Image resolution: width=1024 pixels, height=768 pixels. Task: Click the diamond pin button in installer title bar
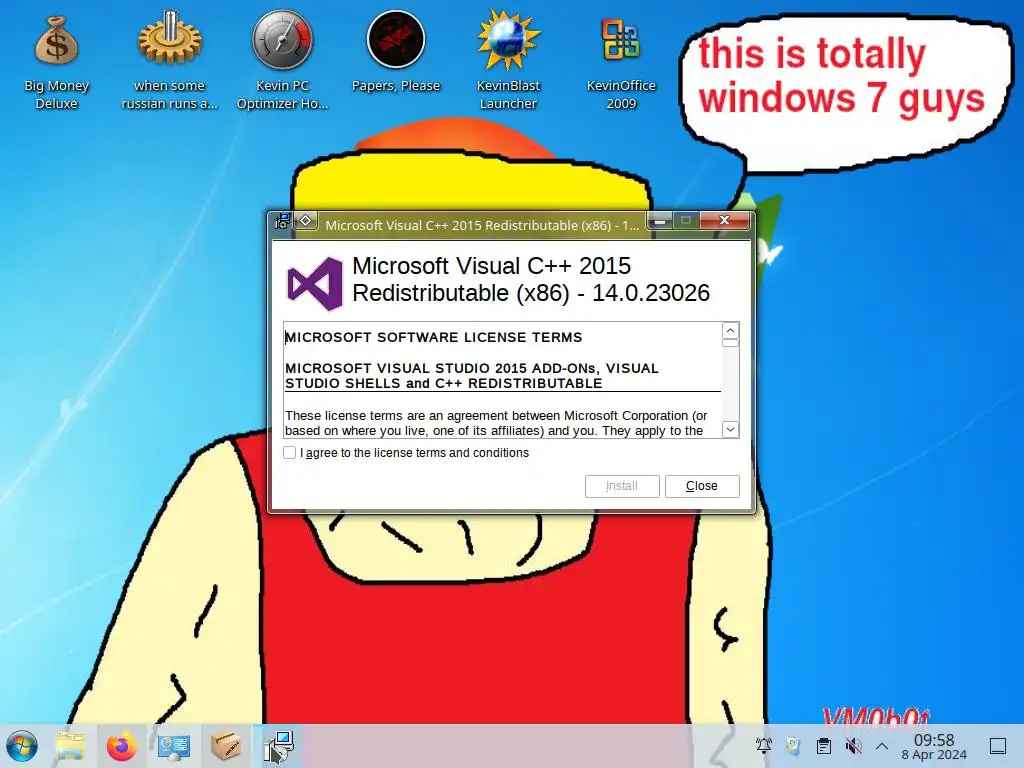[305, 221]
